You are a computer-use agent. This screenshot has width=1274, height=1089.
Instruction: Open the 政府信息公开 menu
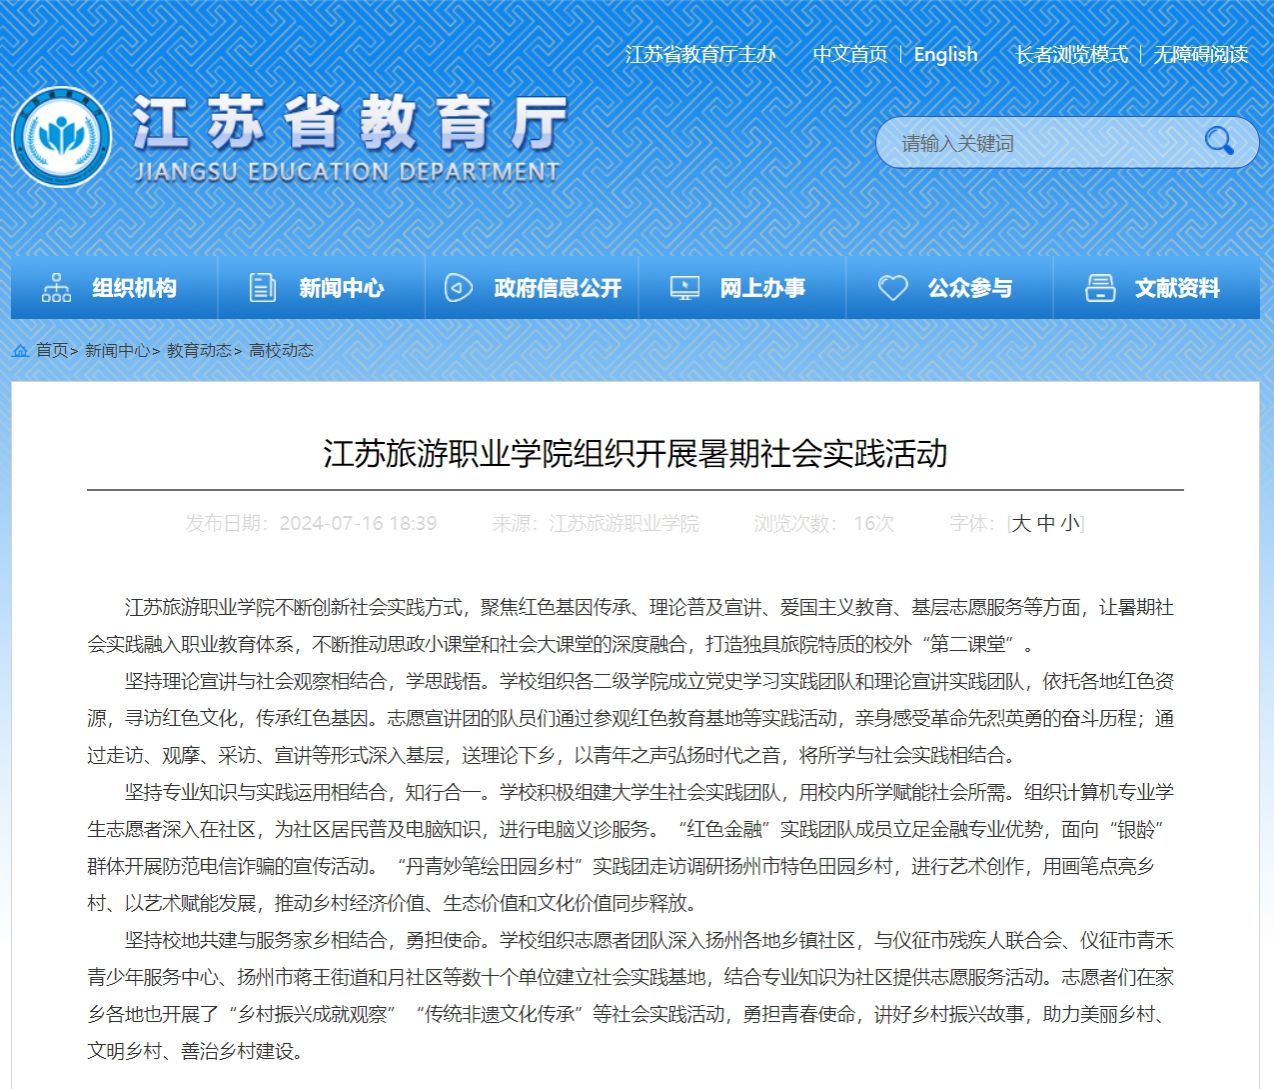pyautogui.click(x=532, y=288)
